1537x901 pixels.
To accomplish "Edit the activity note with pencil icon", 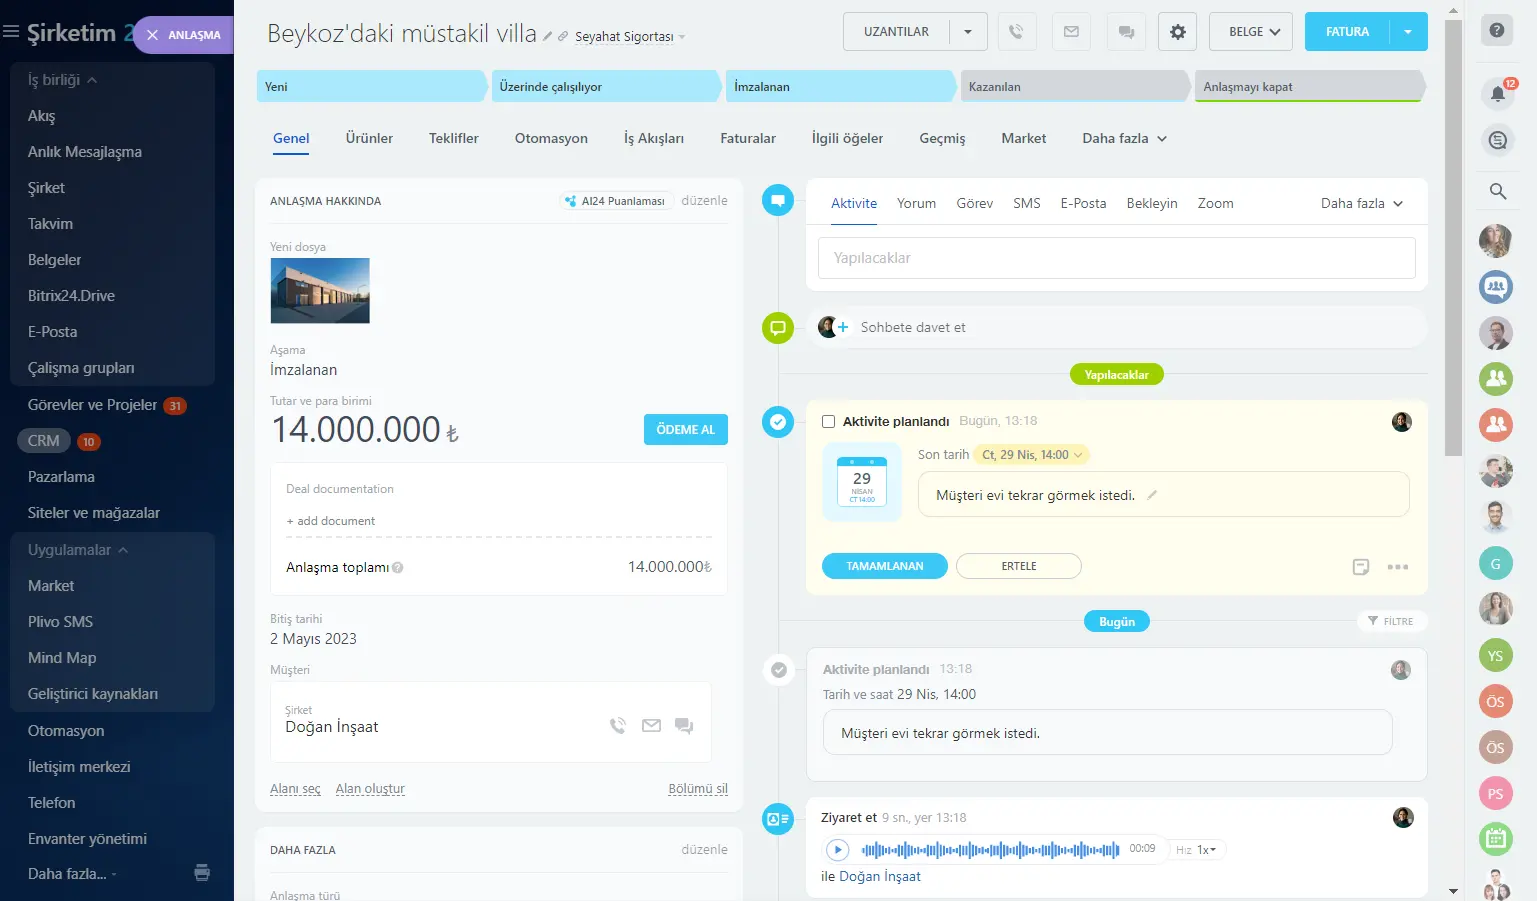I will click(1152, 495).
